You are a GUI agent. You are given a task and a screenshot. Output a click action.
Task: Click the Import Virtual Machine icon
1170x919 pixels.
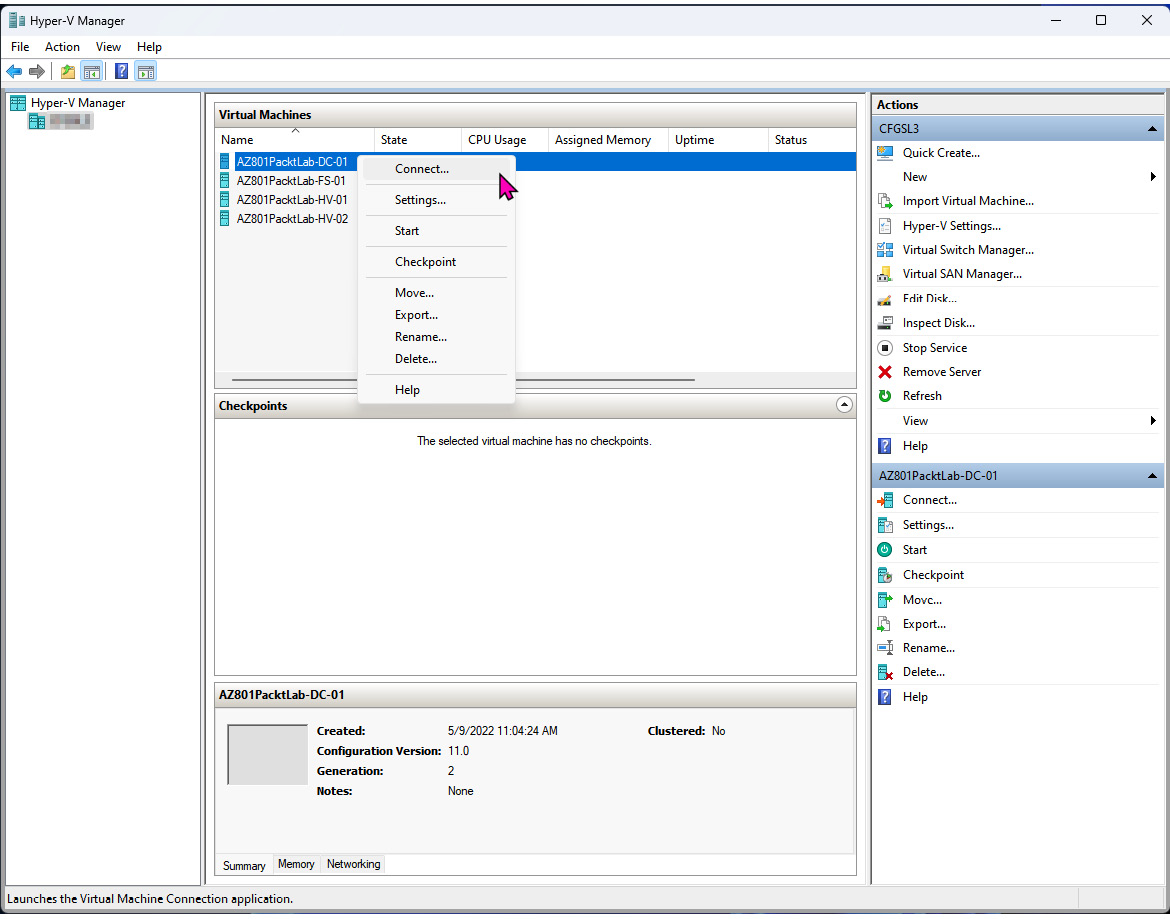pyautogui.click(x=885, y=201)
